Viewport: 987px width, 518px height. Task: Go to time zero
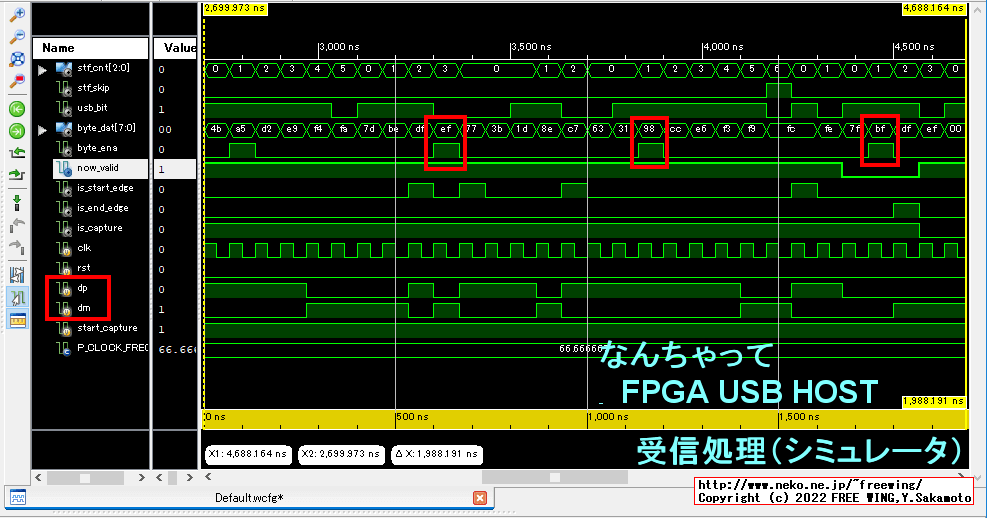(17, 109)
